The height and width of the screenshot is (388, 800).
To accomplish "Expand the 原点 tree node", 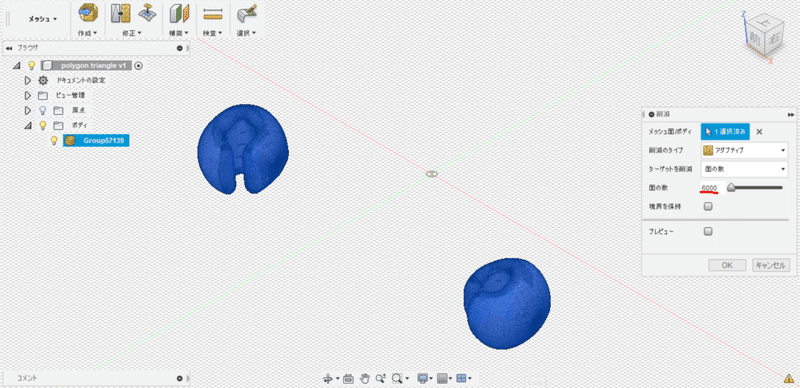I will pyautogui.click(x=28, y=110).
